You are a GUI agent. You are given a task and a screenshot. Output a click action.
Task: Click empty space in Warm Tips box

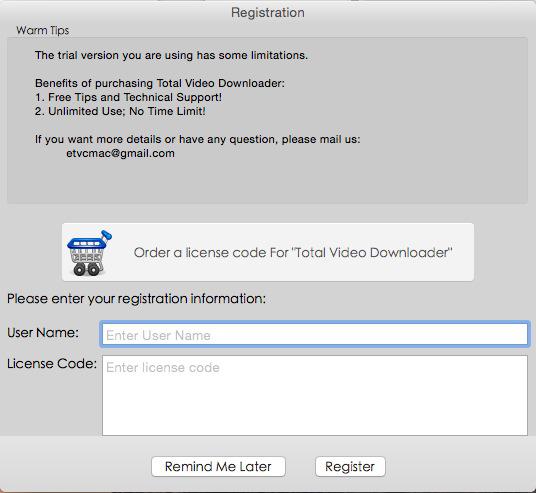tap(342, 181)
